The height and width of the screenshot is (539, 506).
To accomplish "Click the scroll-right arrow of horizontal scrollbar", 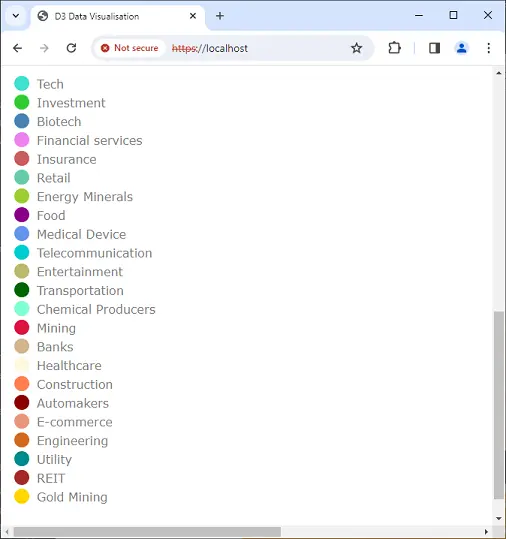I will tap(486, 532).
